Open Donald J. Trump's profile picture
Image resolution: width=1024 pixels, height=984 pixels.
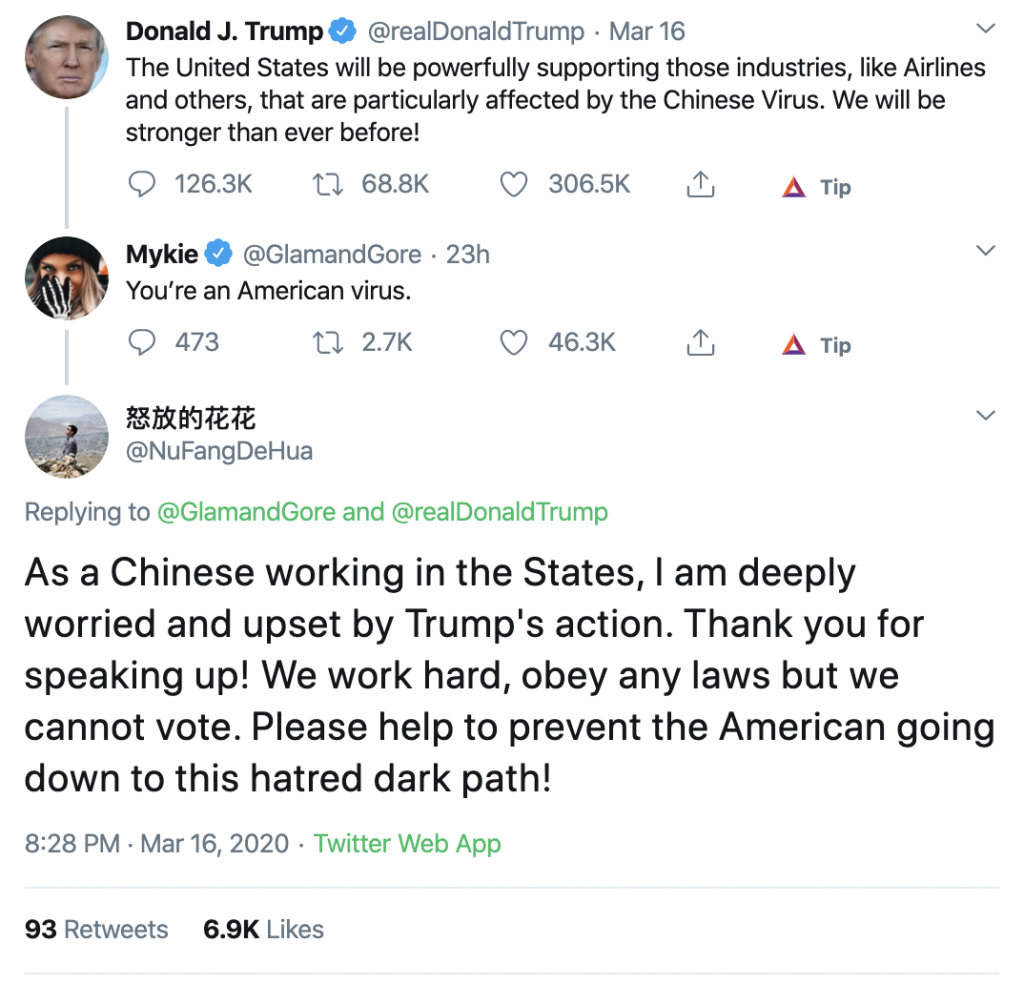[66, 57]
